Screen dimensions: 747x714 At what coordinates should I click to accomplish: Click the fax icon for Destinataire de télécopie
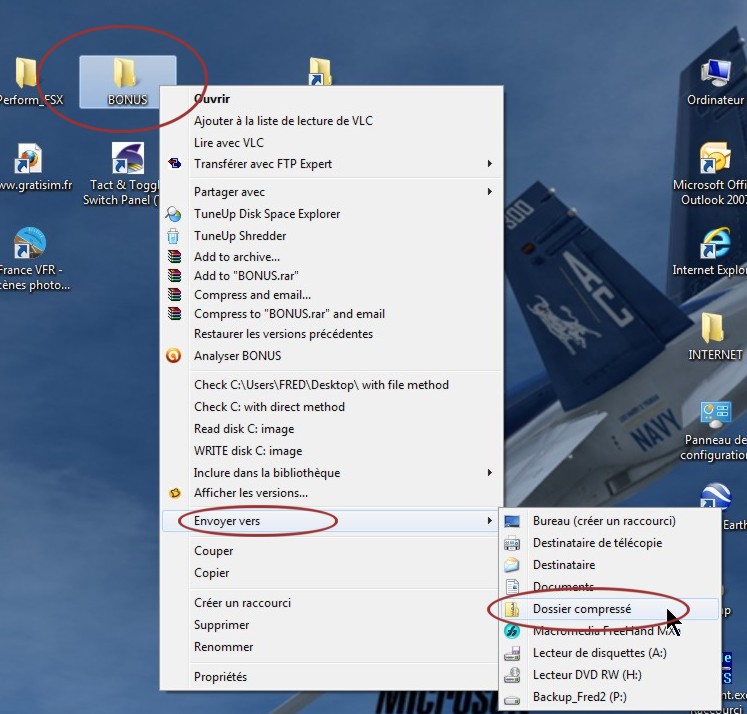[x=512, y=543]
